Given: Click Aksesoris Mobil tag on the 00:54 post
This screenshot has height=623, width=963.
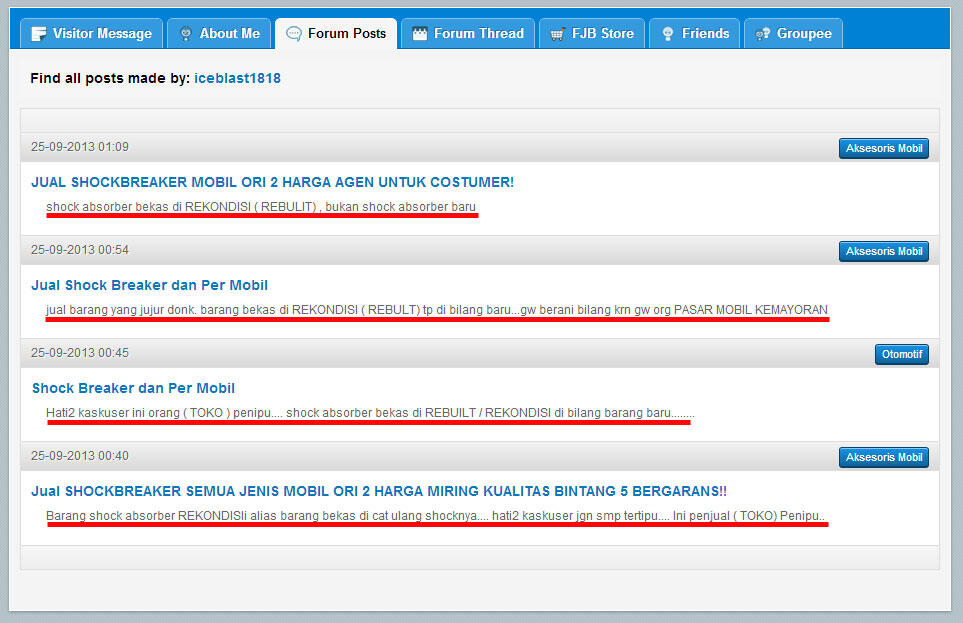Looking at the screenshot, I should point(884,251).
